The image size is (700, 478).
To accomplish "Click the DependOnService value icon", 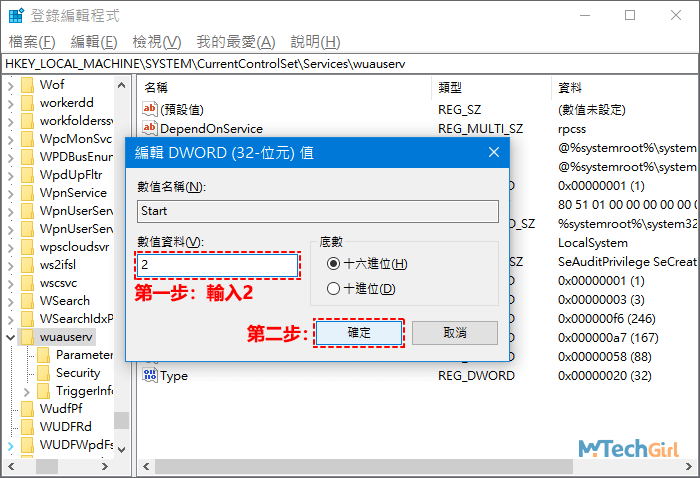I will point(150,128).
